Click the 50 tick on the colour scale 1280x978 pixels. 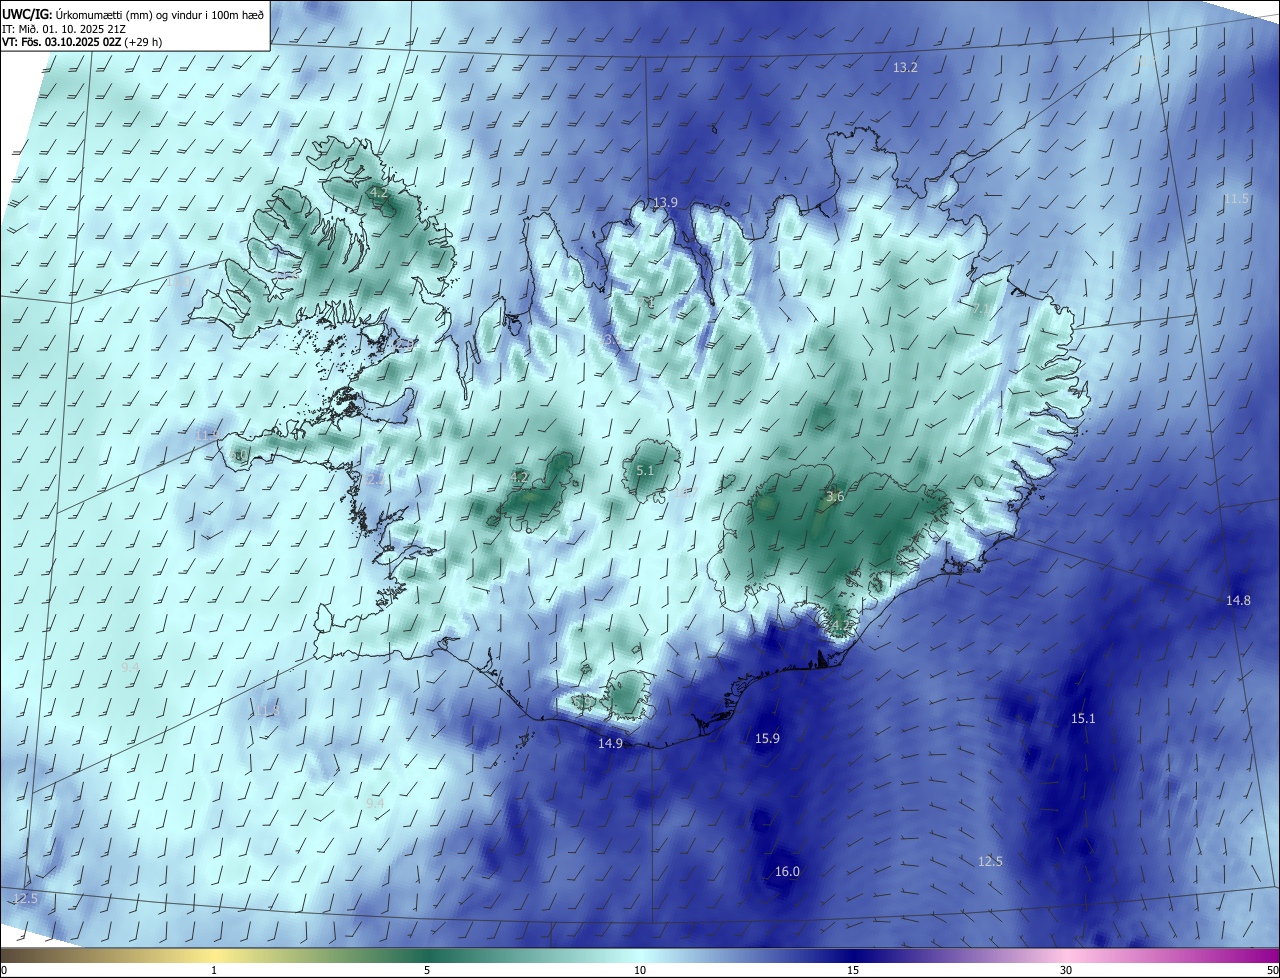tap(1272, 970)
